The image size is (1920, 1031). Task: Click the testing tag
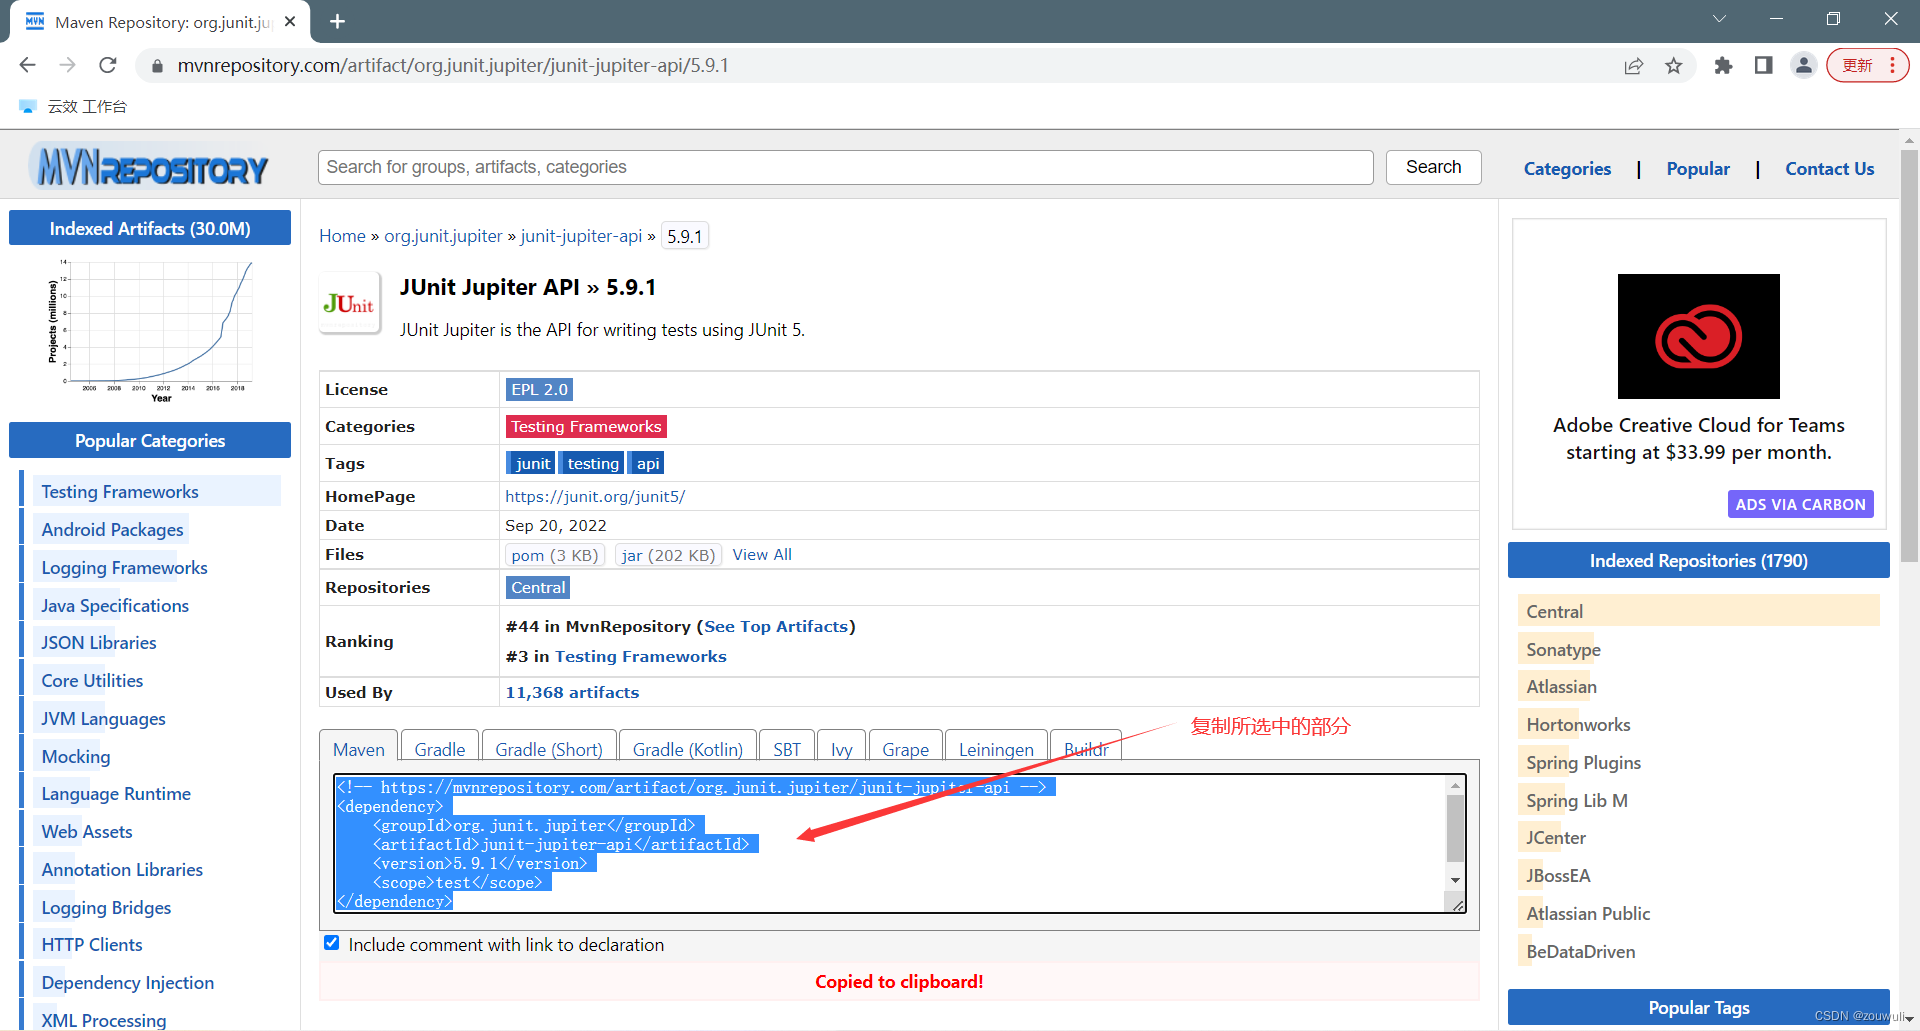click(593, 463)
